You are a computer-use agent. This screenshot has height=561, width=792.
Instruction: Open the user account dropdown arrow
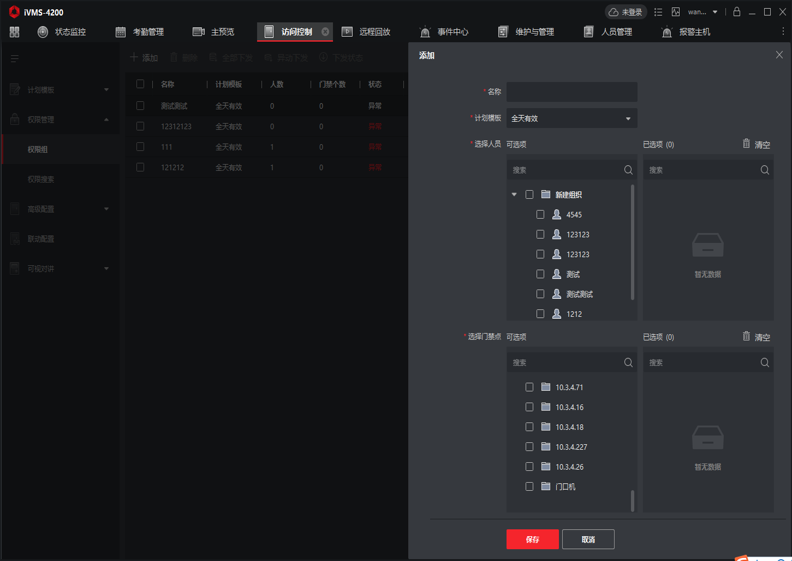(715, 12)
